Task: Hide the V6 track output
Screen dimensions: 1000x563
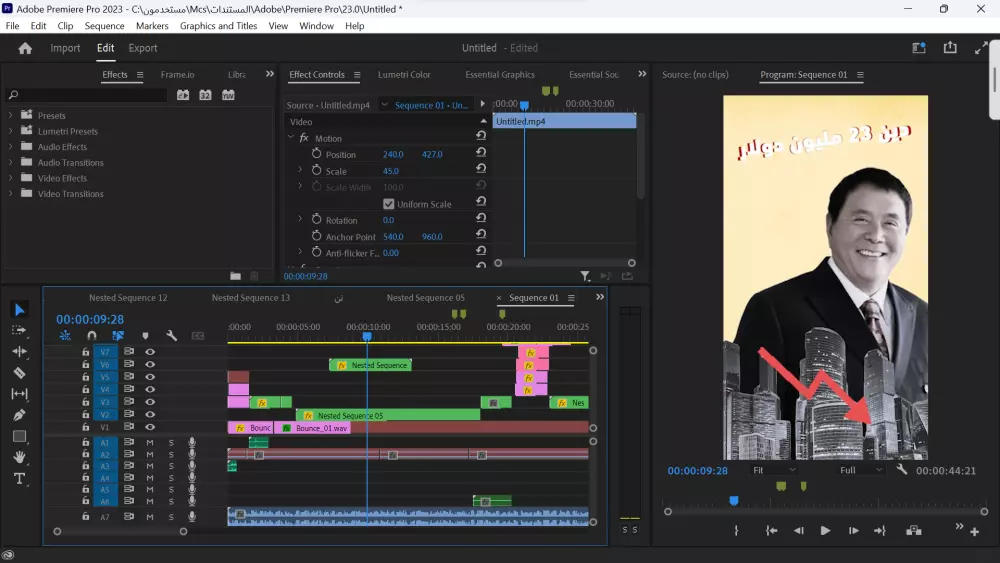Action: tap(150, 365)
